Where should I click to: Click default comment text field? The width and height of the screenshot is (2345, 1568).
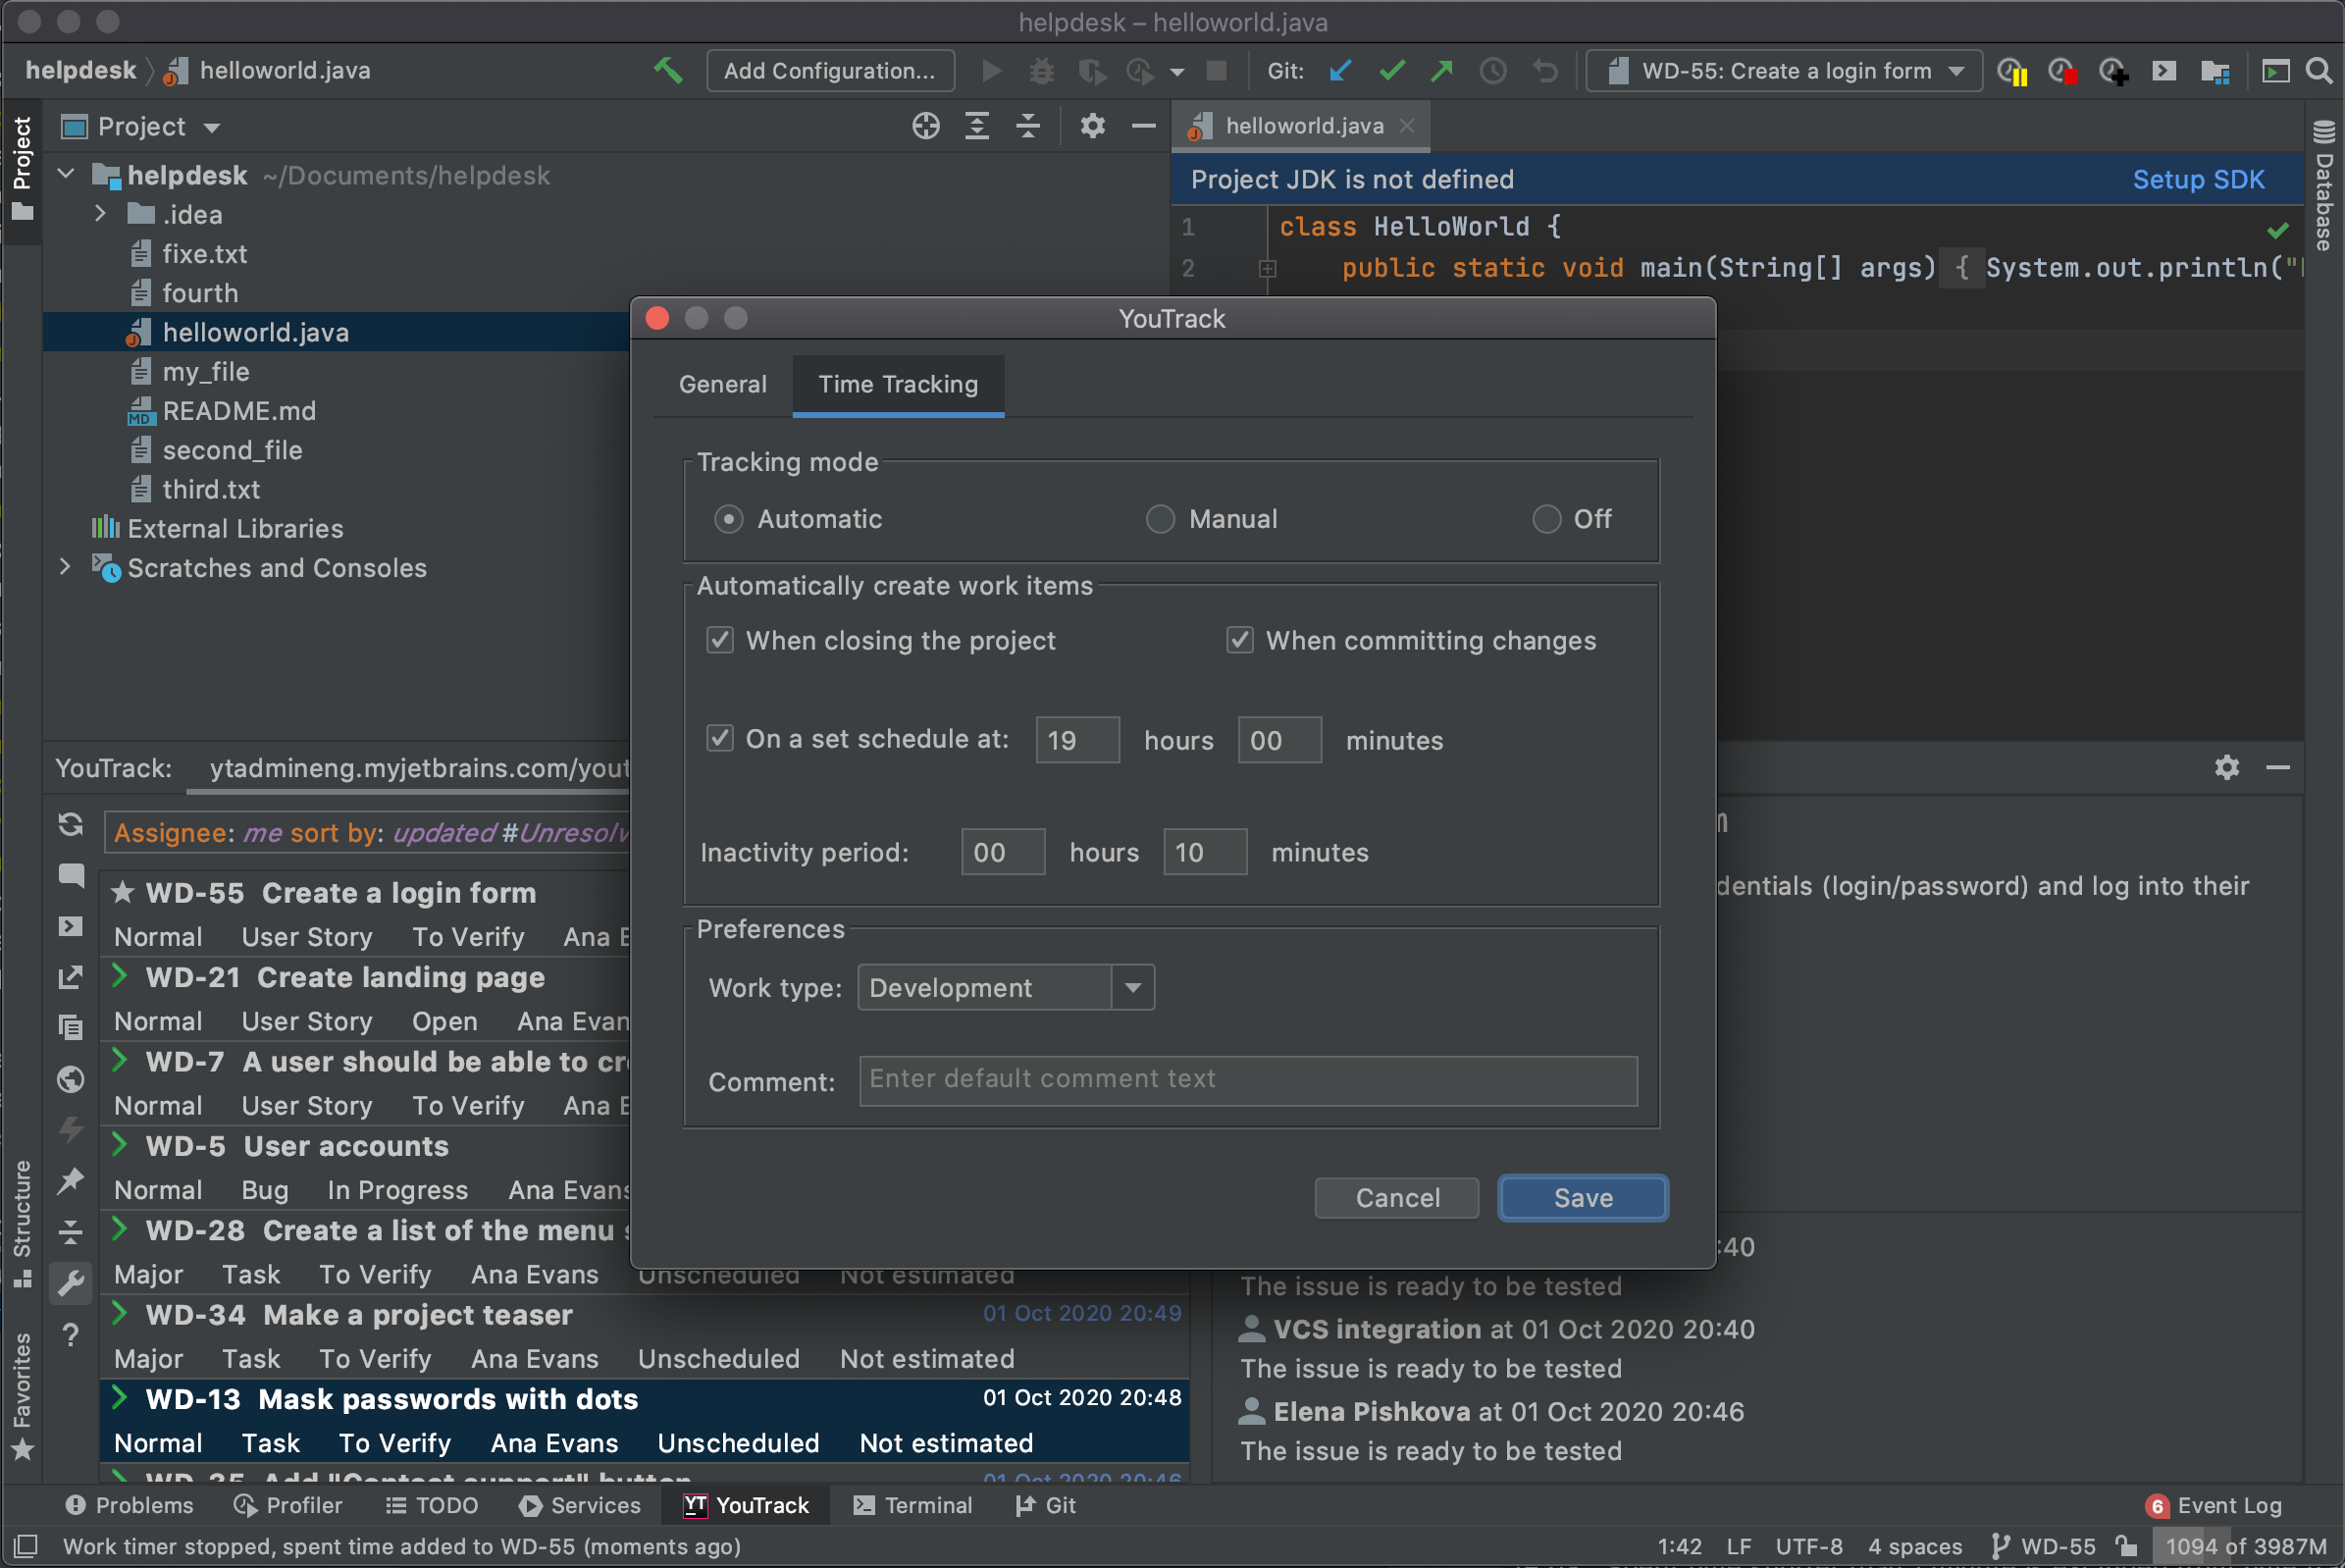pos(1247,1080)
